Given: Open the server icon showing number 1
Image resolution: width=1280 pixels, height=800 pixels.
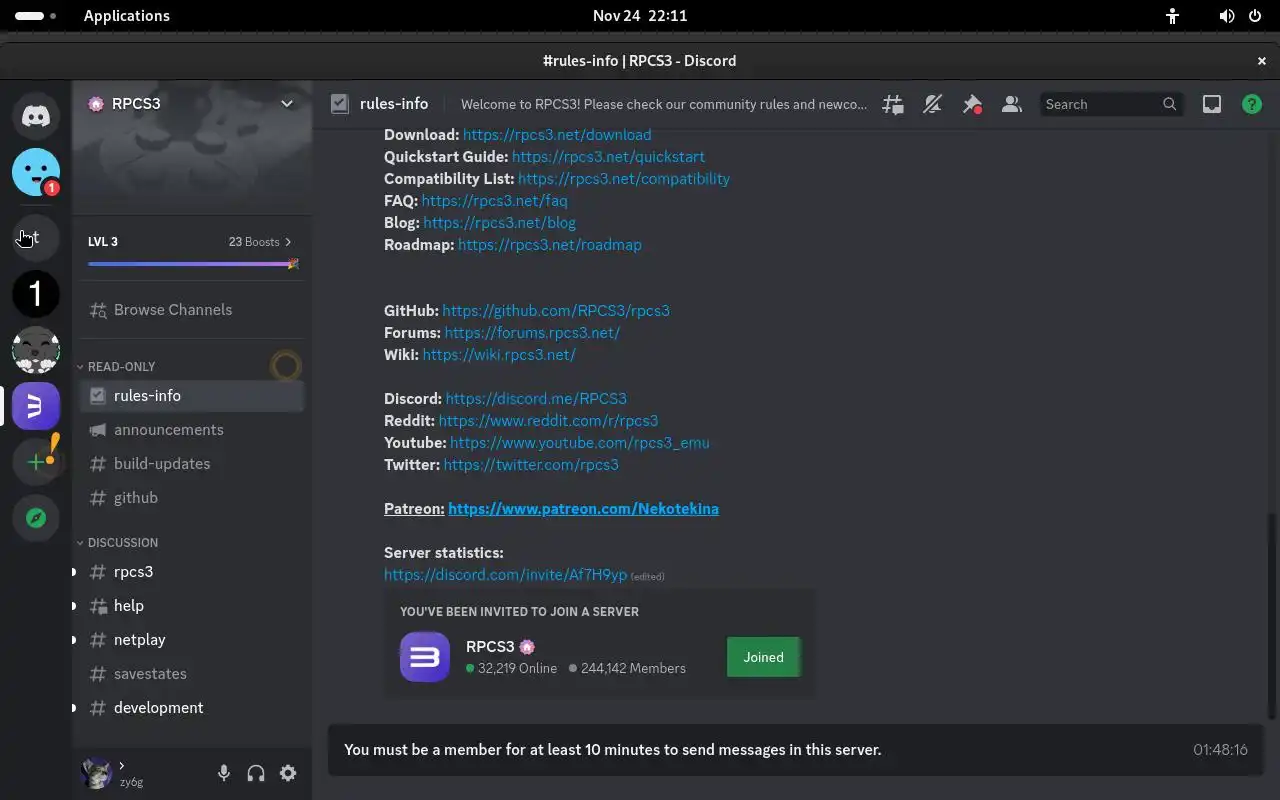Looking at the screenshot, I should tap(36, 294).
